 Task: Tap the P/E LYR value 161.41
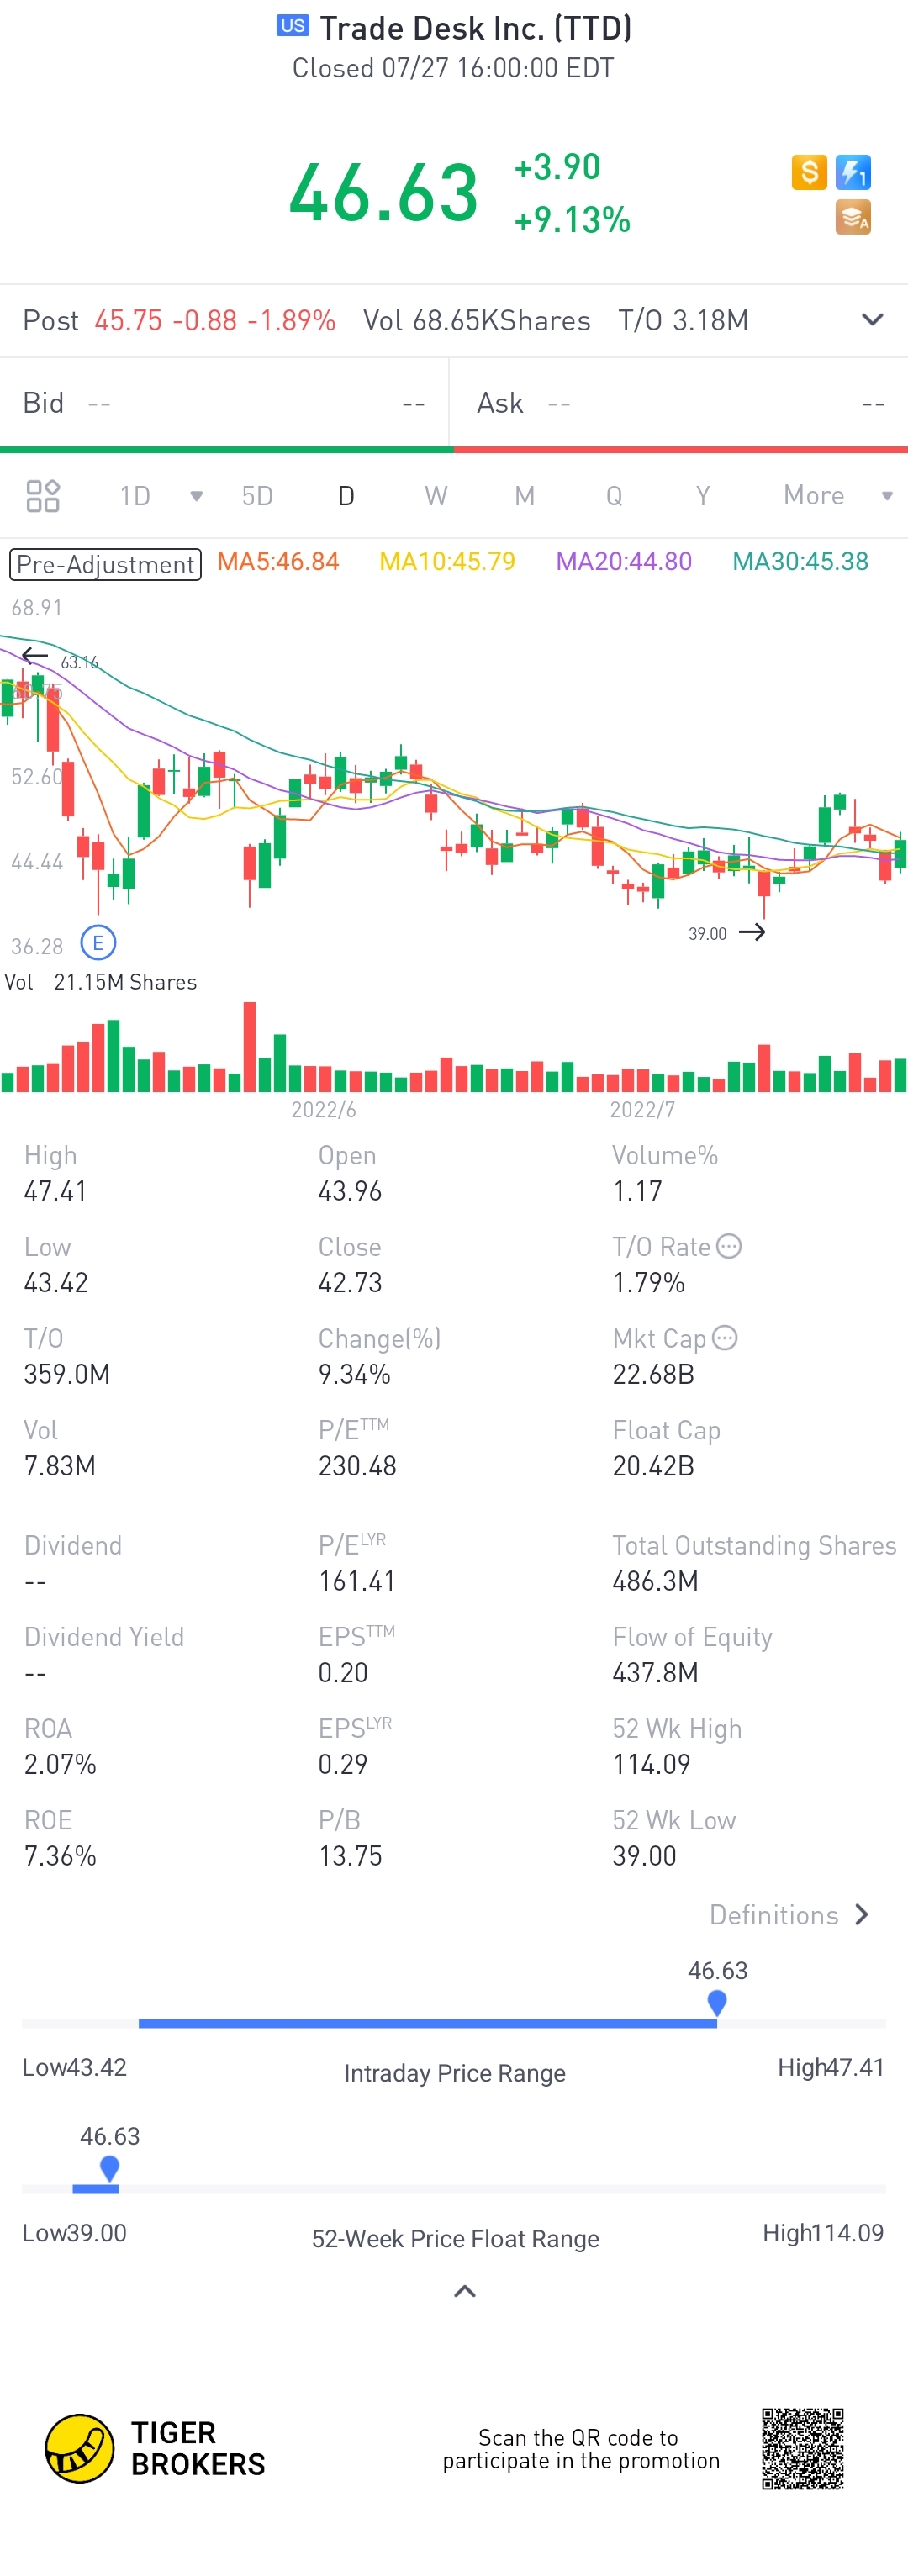tap(357, 1581)
